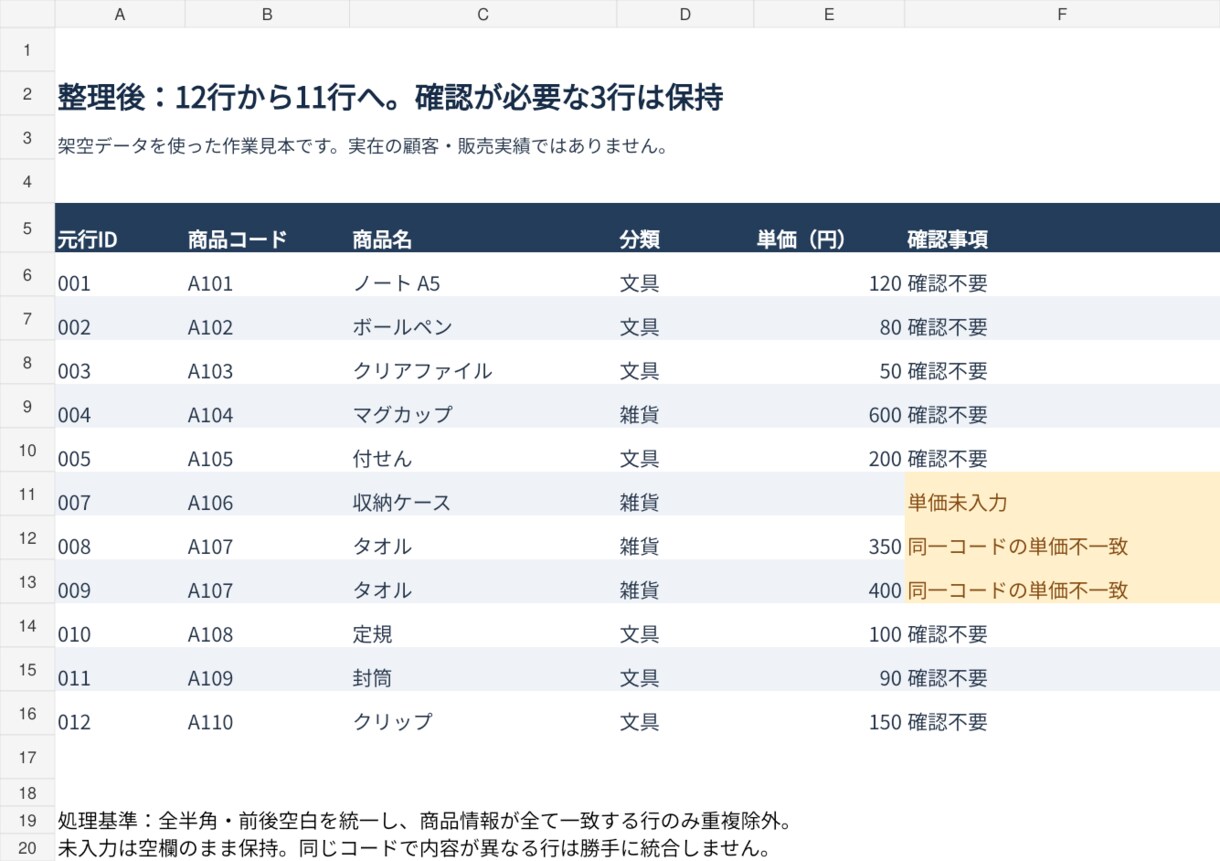
Task: Click the 定規 cell
Action: 483,626
